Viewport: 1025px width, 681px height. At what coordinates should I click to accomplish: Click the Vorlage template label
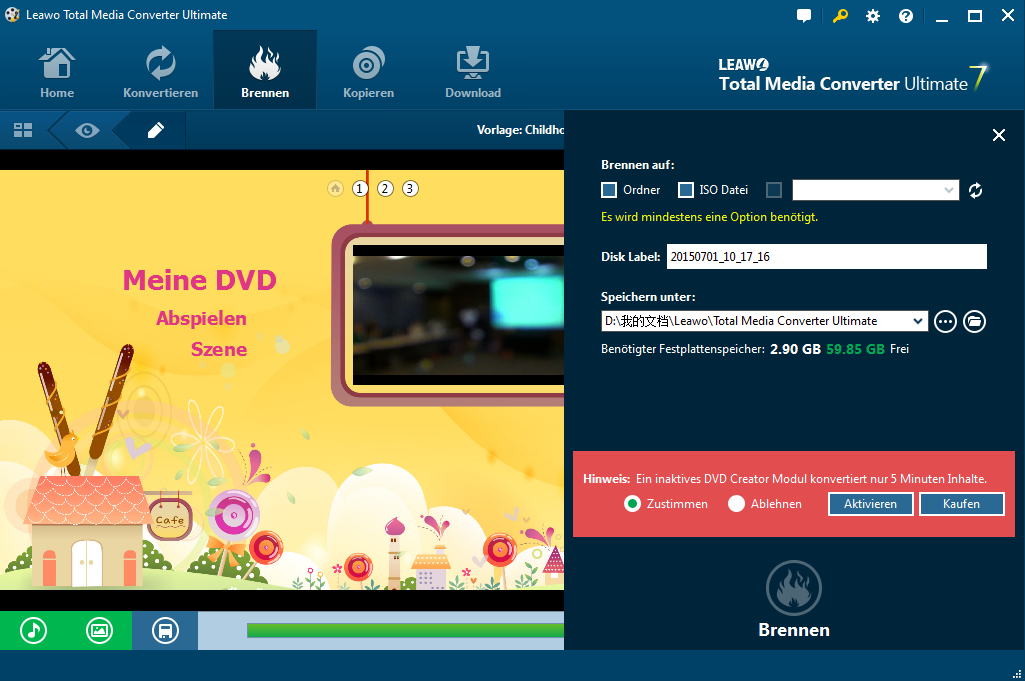[520, 130]
